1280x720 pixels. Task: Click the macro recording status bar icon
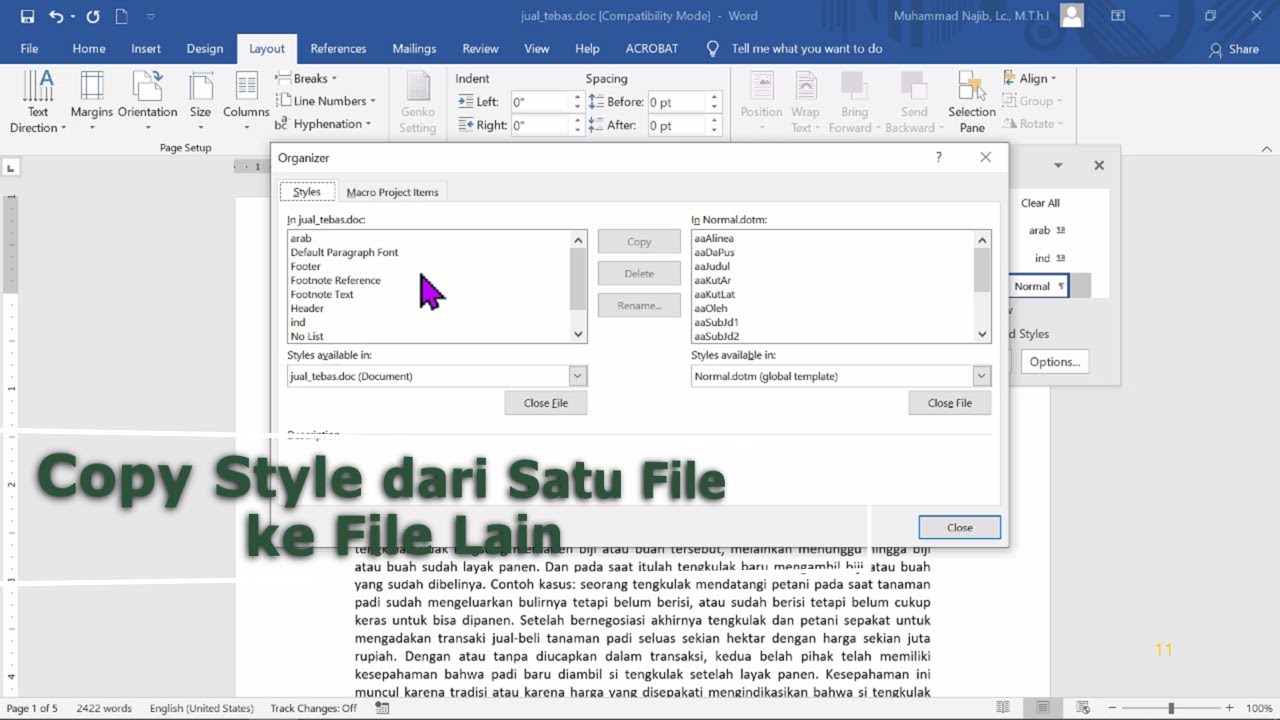click(382, 708)
